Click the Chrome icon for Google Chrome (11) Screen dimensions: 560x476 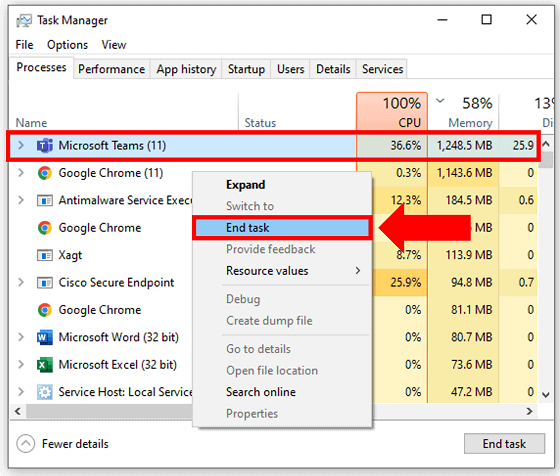click(45, 173)
